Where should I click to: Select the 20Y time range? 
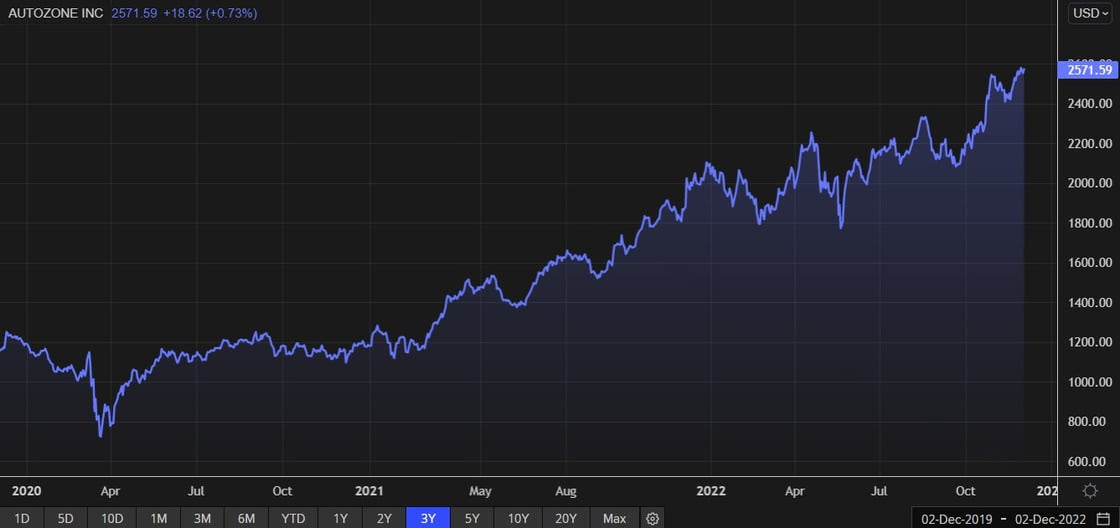click(566, 518)
